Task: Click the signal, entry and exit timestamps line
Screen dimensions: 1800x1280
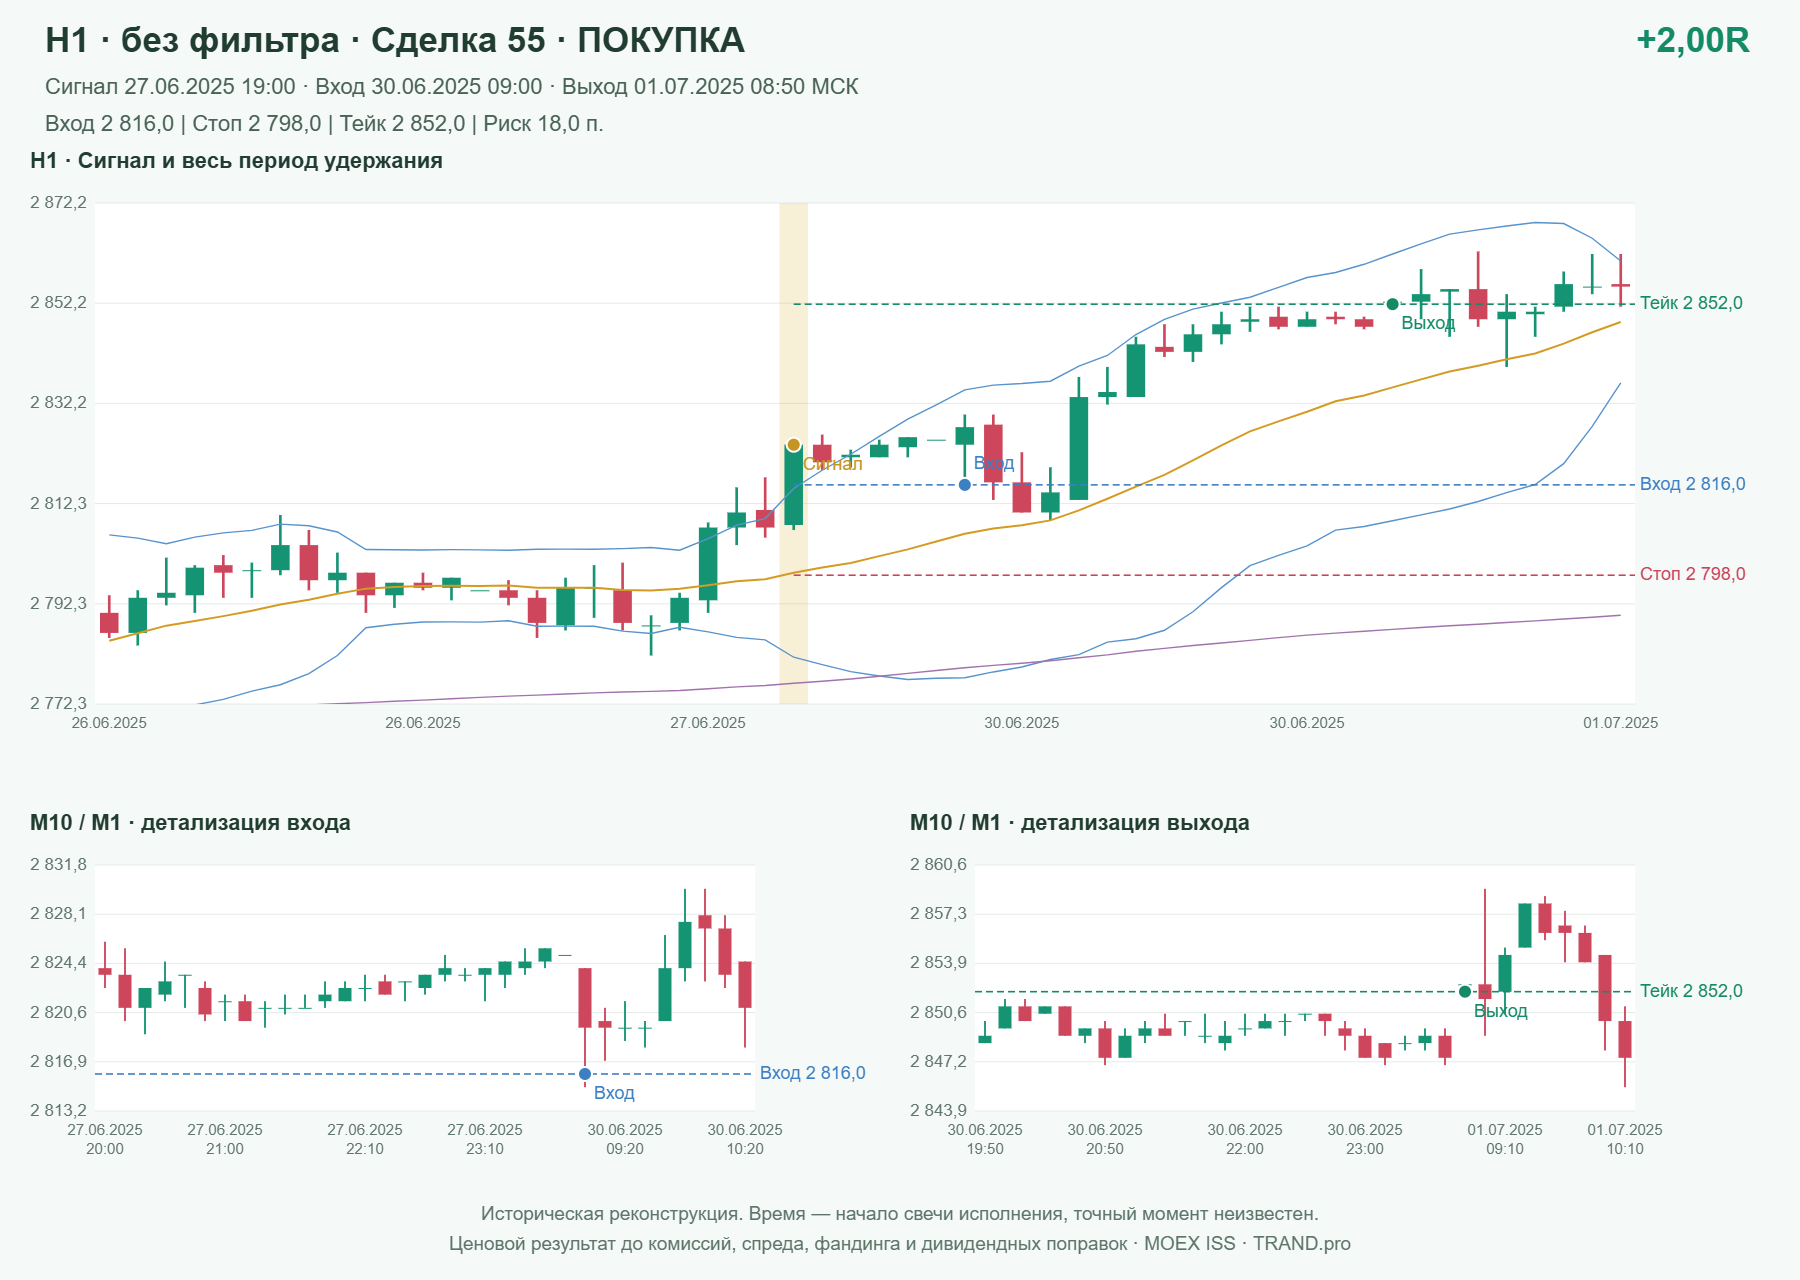Action: pos(452,87)
